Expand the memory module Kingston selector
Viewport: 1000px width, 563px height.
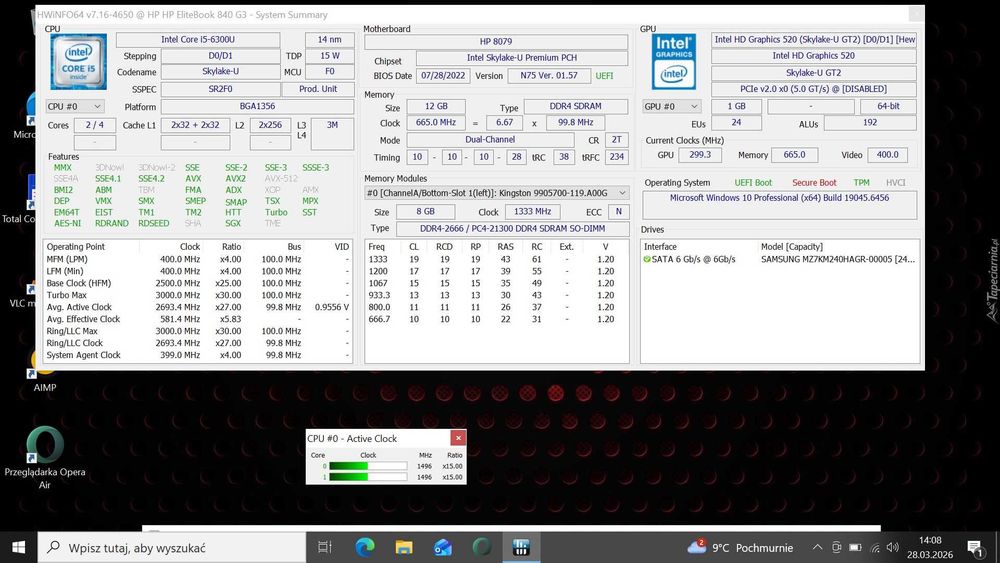(x=497, y=193)
